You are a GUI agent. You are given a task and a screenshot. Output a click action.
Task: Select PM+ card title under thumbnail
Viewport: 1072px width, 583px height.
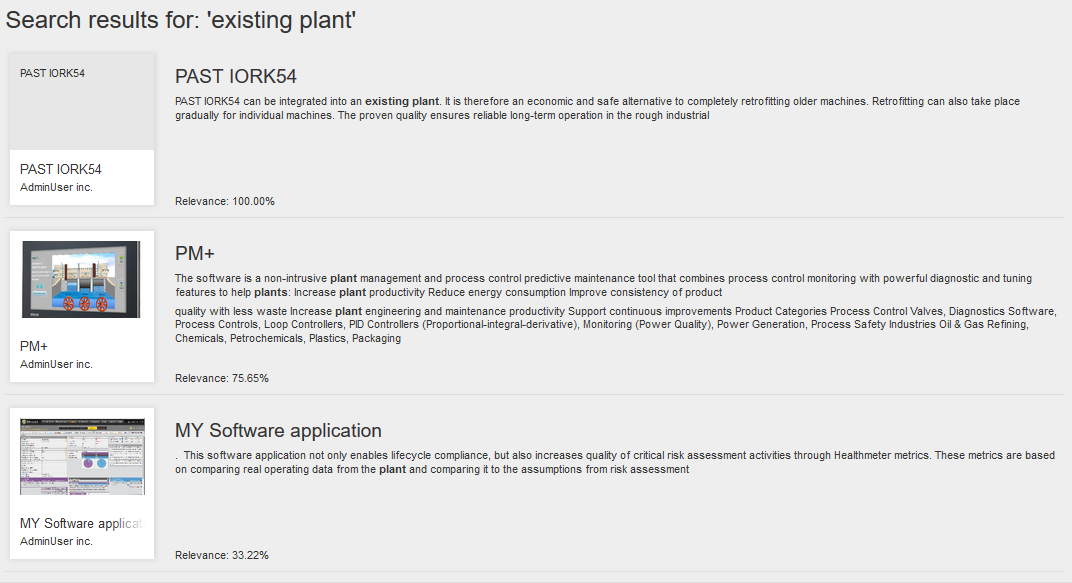[x=34, y=347]
